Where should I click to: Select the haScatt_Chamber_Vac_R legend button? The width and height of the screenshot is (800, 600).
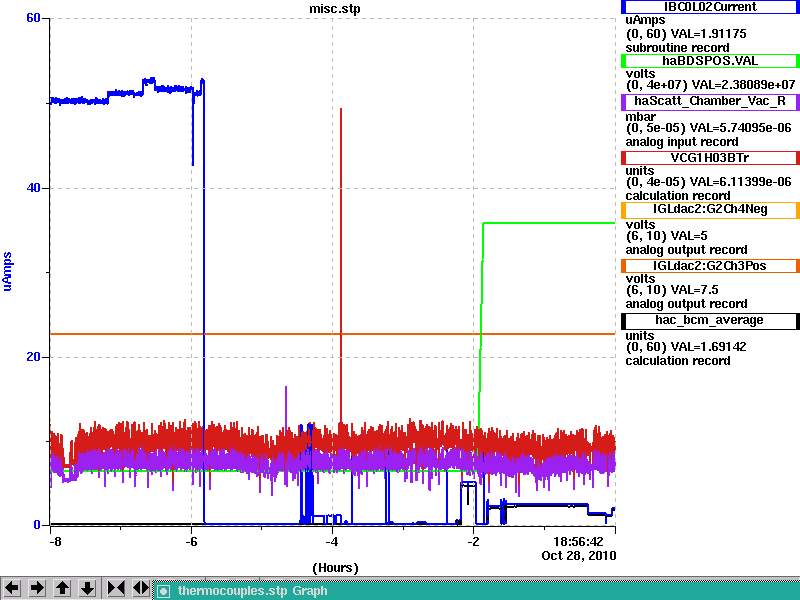click(710, 102)
